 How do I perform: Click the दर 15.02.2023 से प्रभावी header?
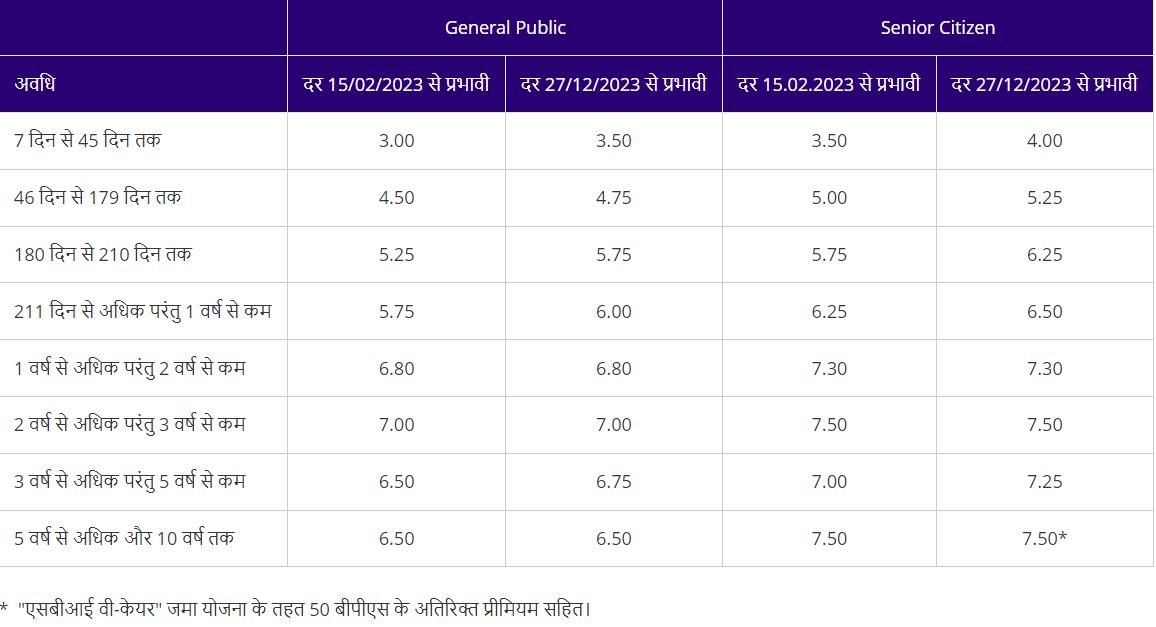click(829, 84)
